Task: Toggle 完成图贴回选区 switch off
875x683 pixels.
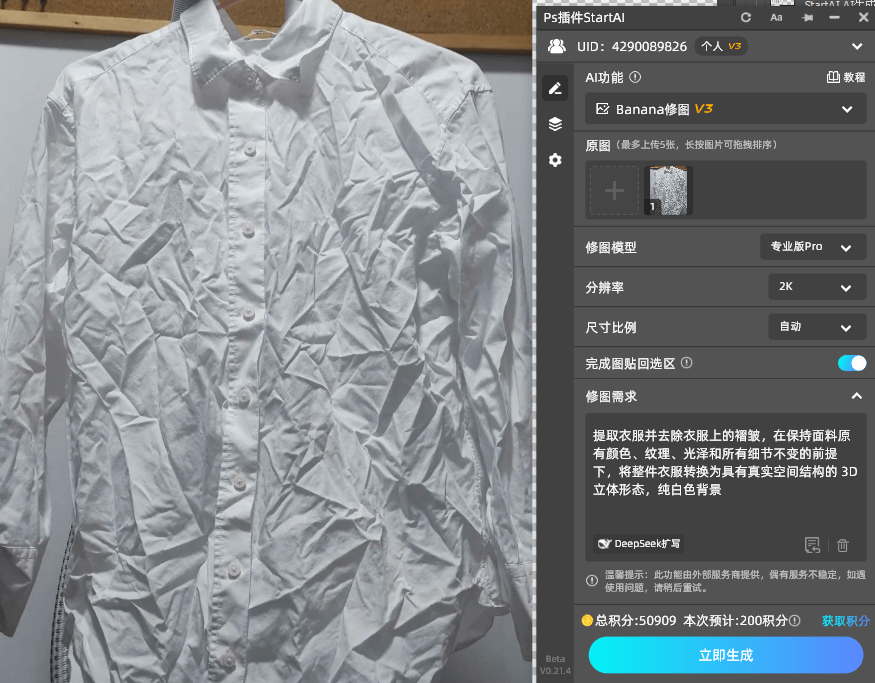Action: 851,363
